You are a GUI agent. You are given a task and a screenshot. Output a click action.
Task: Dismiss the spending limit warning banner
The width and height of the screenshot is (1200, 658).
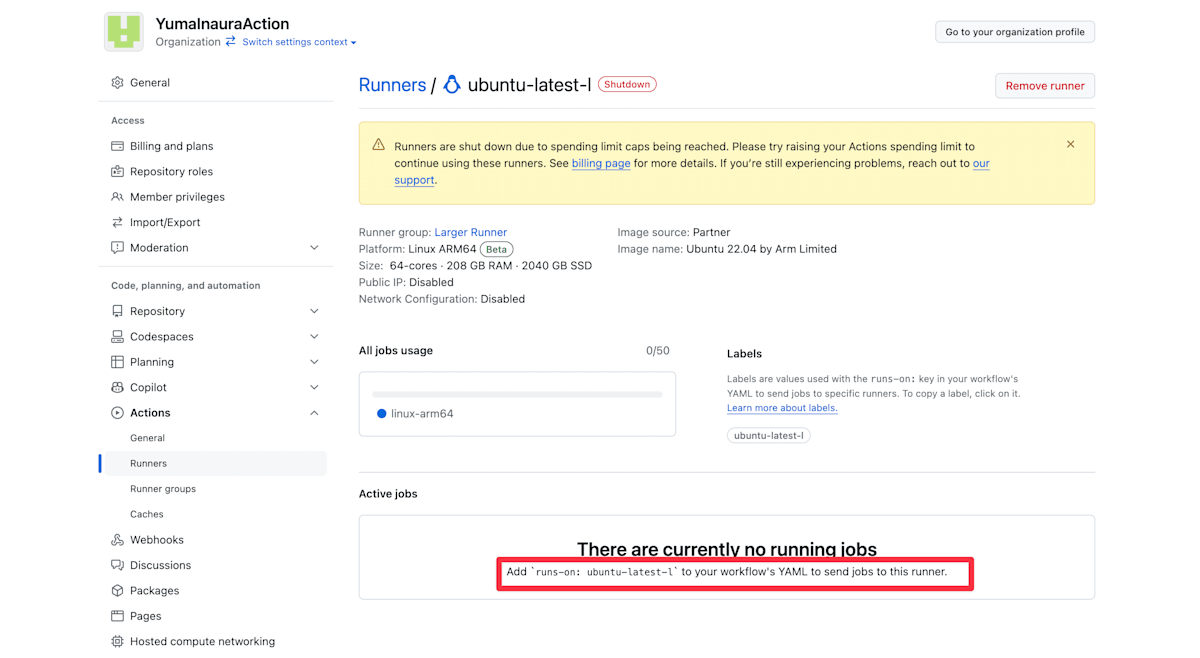click(1070, 145)
